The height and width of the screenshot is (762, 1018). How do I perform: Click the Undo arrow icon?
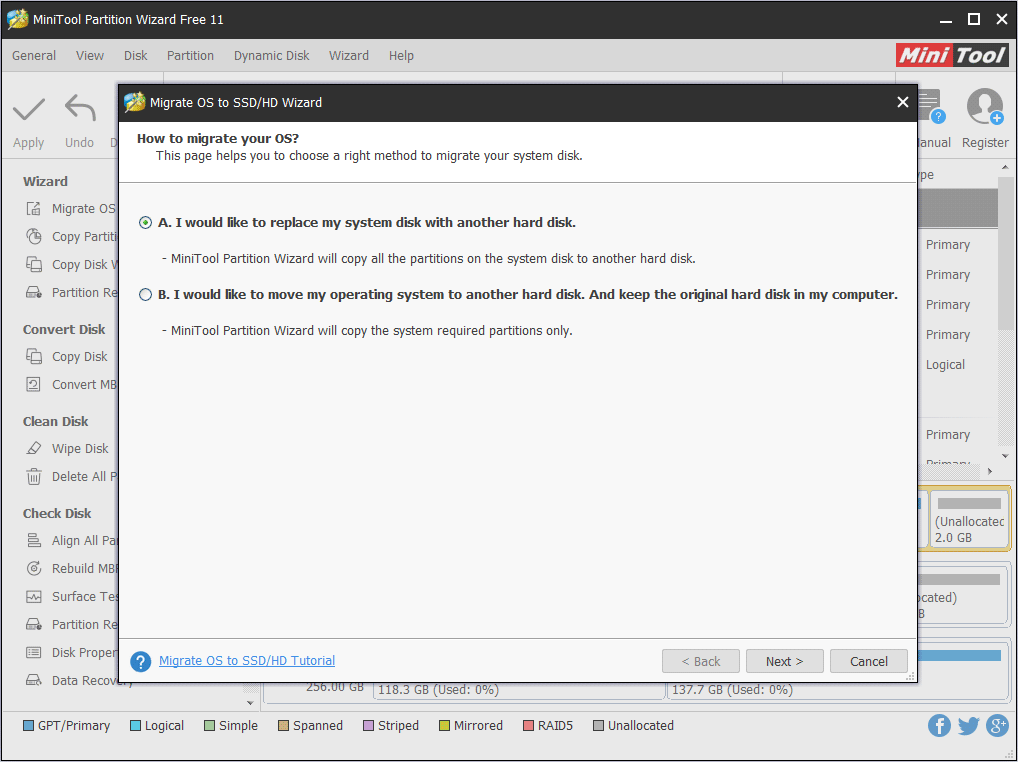tap(80, 109)
